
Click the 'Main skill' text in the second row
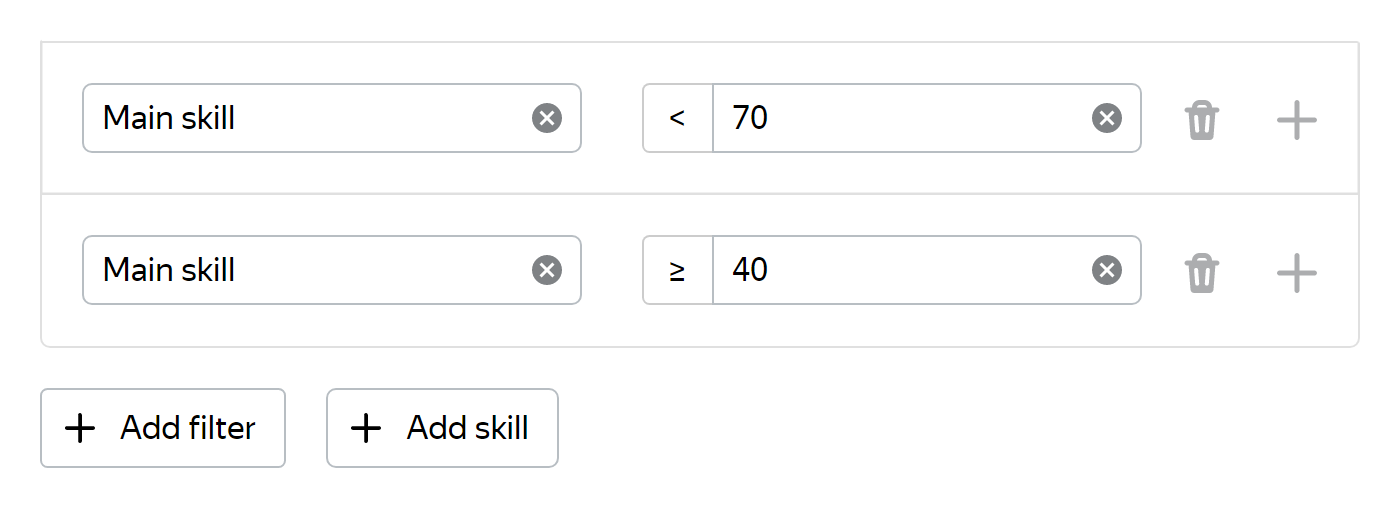pyautogui.click(x=169, y=270)
